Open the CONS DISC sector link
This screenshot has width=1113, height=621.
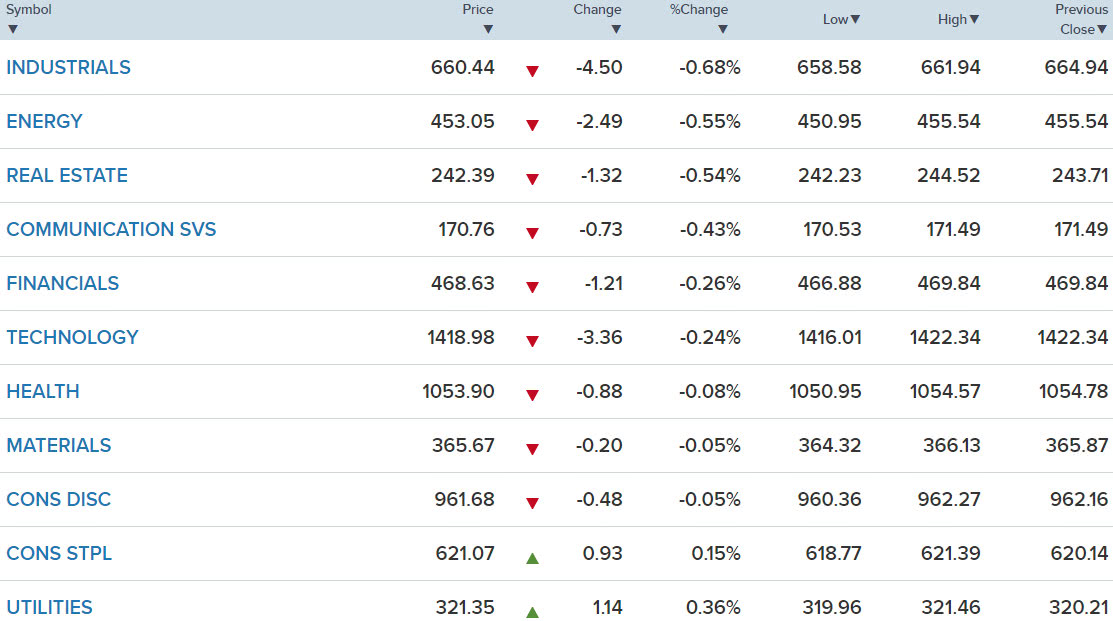(x=58, y=499)
